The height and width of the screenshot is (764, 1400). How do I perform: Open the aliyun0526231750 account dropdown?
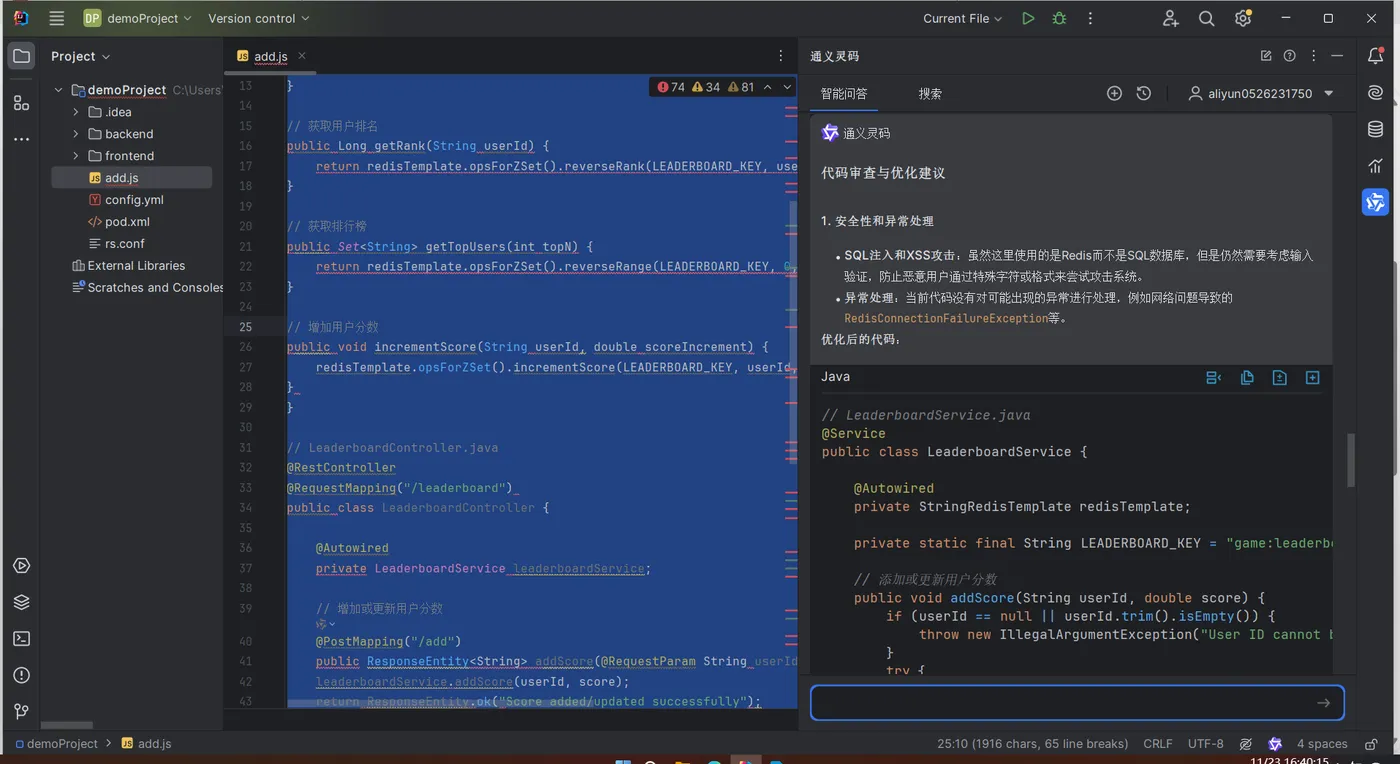[x=1261, y=93]
